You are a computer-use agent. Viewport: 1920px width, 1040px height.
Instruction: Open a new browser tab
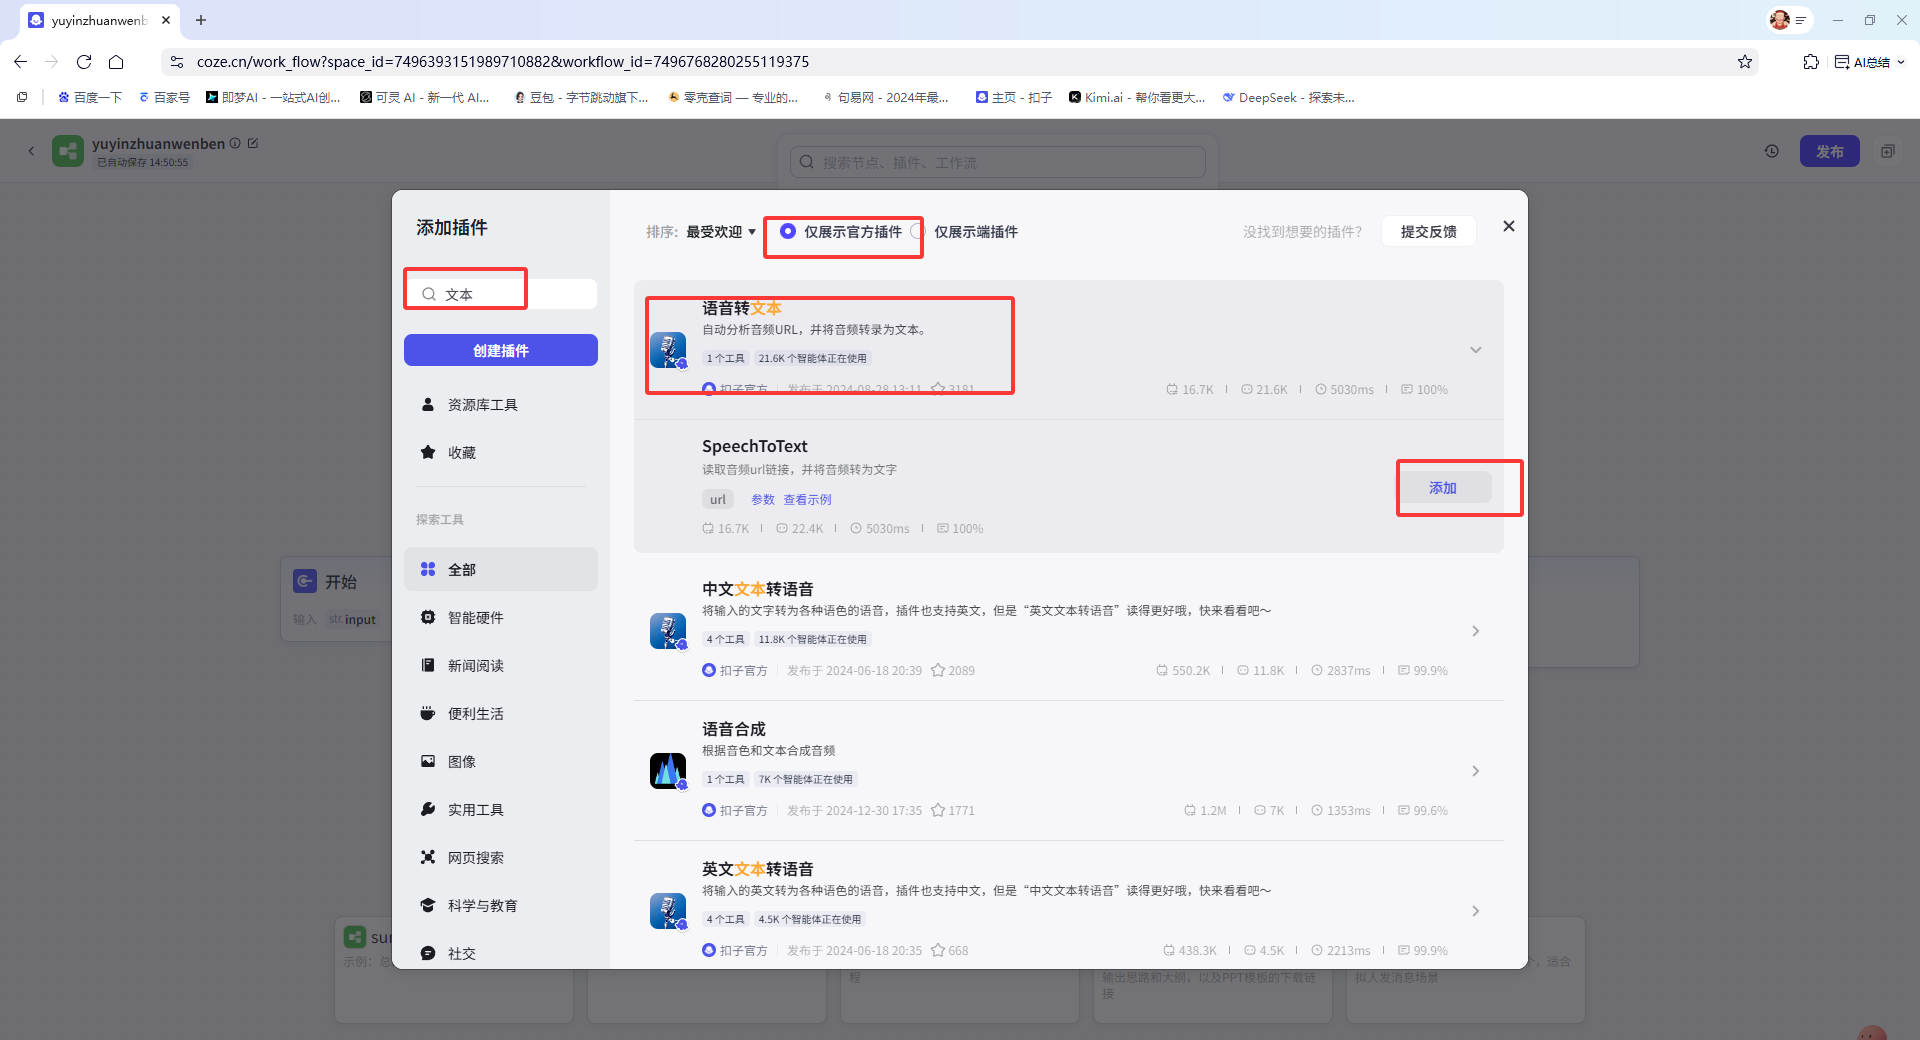pyautogui.click(x=201, y=20)
